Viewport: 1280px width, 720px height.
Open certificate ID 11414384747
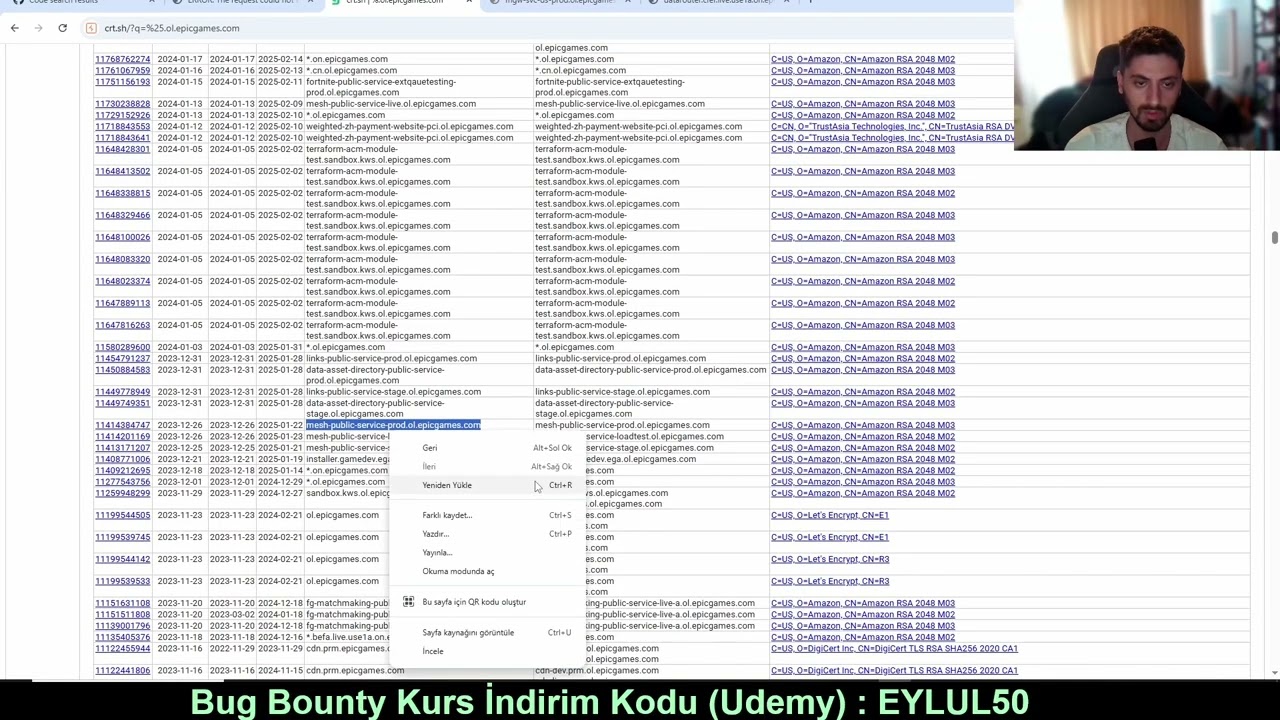[x=123, y=425]
